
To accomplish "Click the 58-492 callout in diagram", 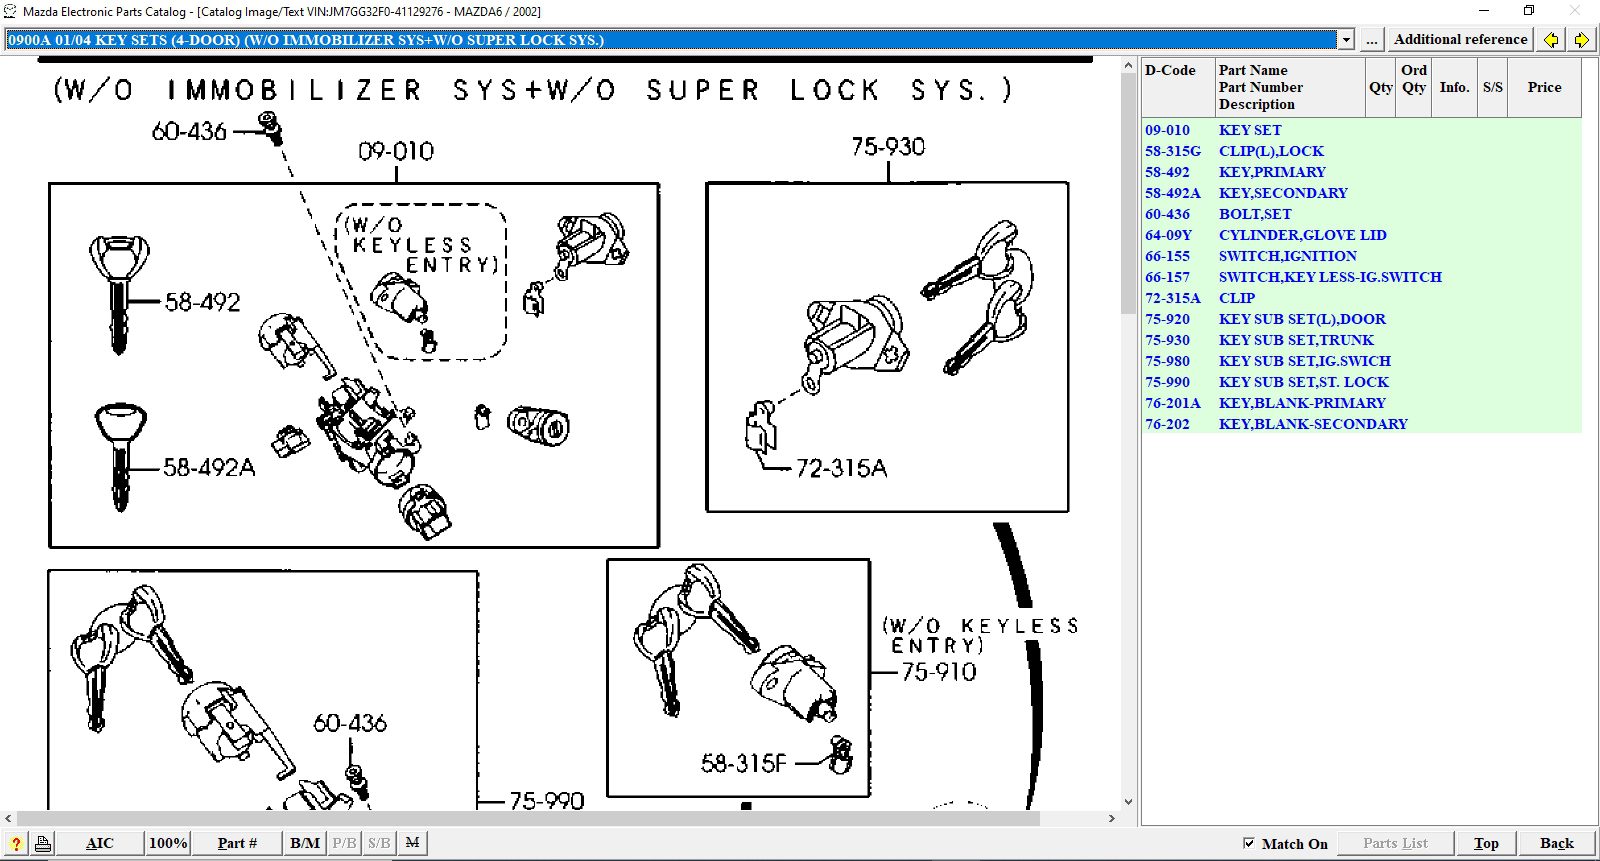I will point(203,302).
